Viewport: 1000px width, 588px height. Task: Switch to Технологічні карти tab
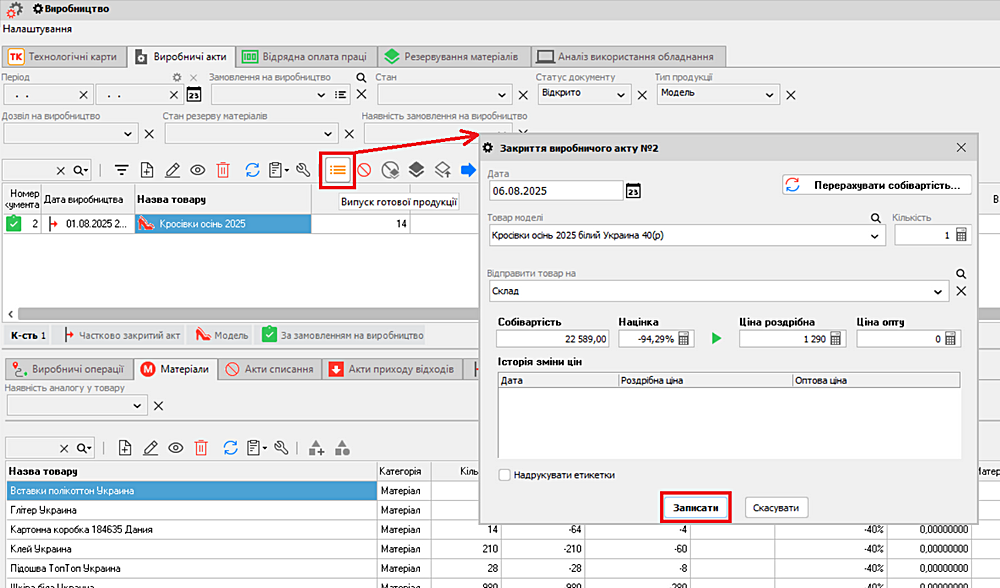64,56
